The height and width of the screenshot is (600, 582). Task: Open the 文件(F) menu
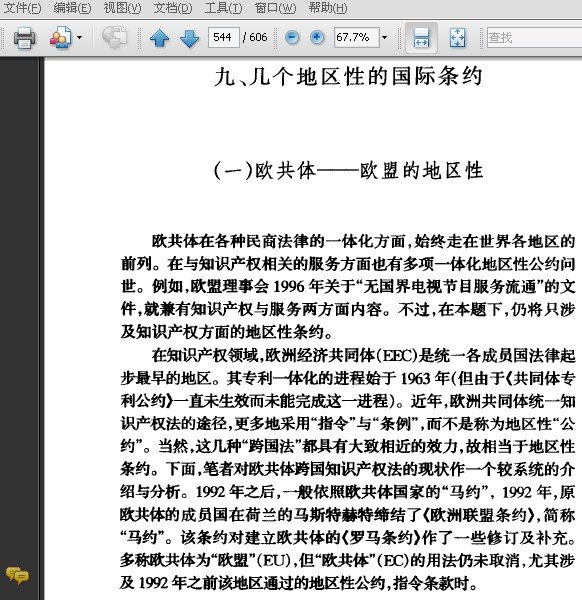click(22, 8)
